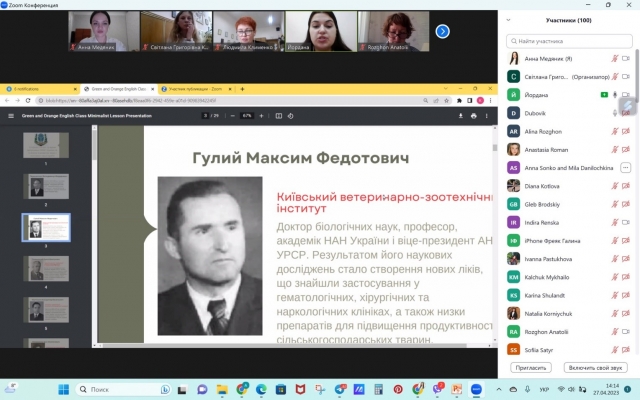Click the muted microphone icon for Diana Kotlova
Screen dimensions: 640x400
[x=615, y=186]
